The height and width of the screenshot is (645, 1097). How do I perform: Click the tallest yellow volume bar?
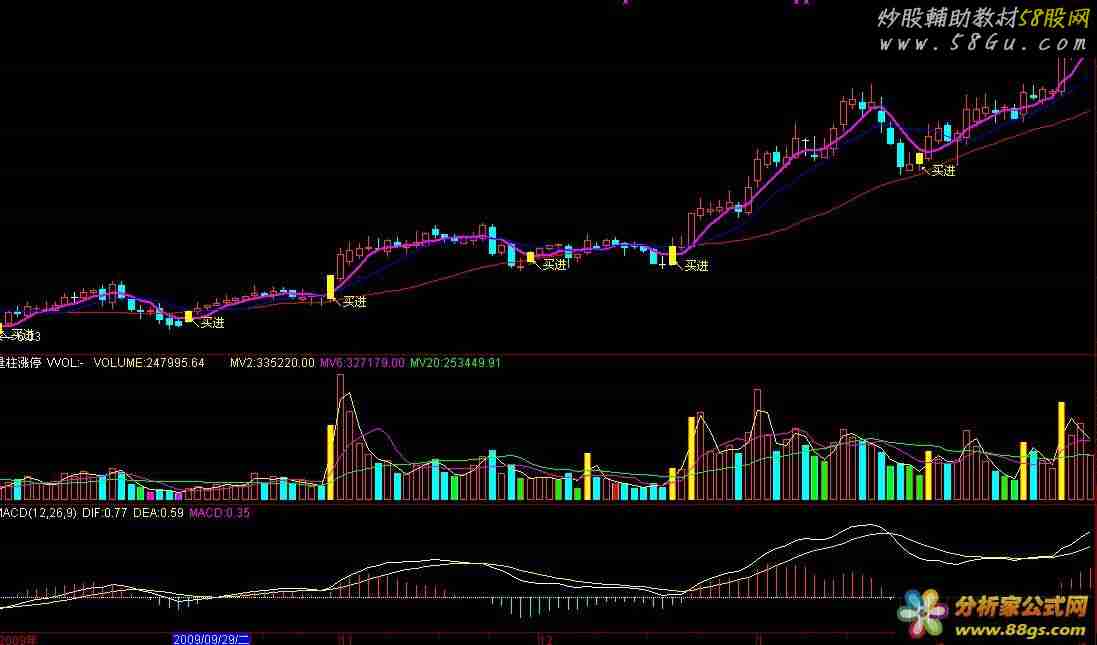pyautogui.click(x=1061, y=451)
